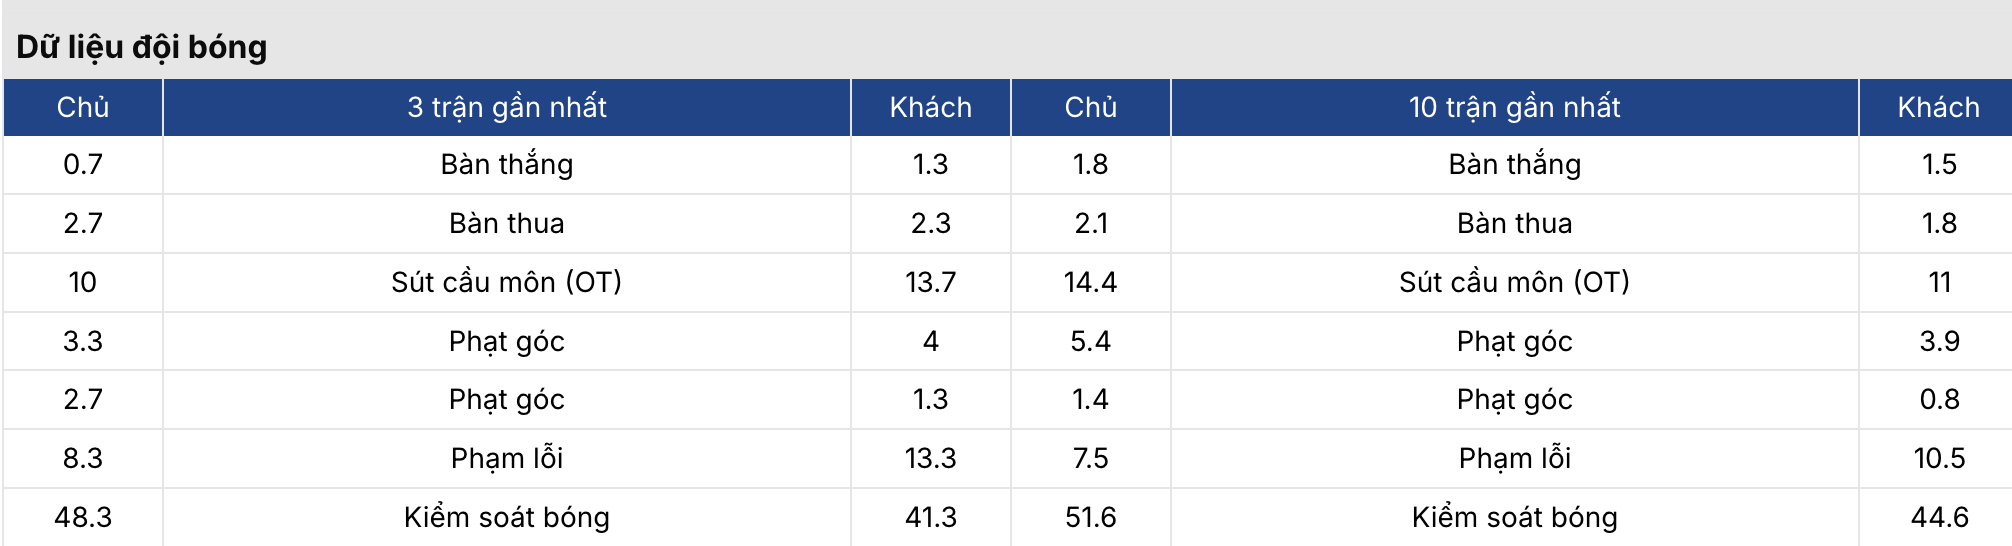Screen dimensions: 2012x546
Task: Click the 10.5 fouls value cell
Action: pos(1939,458)
